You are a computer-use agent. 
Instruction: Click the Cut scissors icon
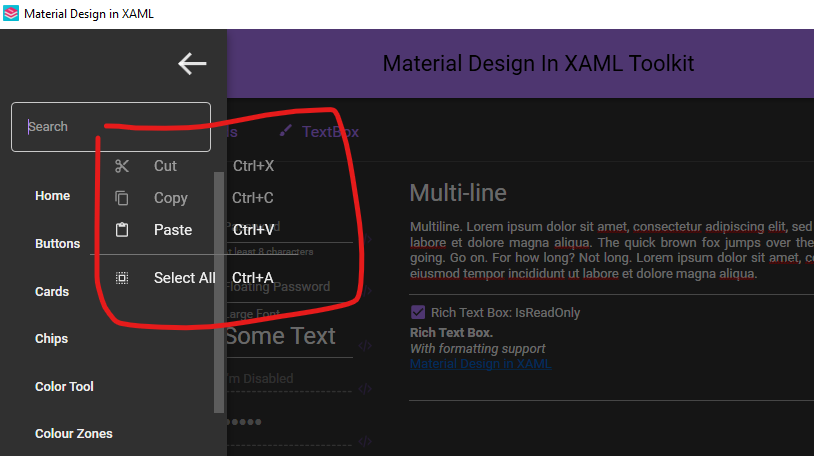pyautogui.click(x=122, y=166)
